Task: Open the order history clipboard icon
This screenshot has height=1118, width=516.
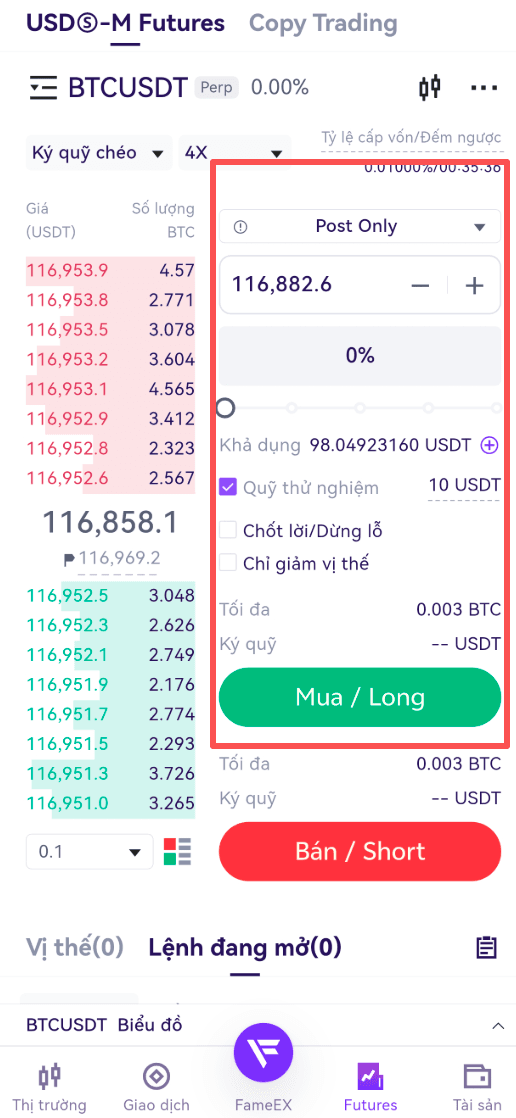Action: (486, 948)
